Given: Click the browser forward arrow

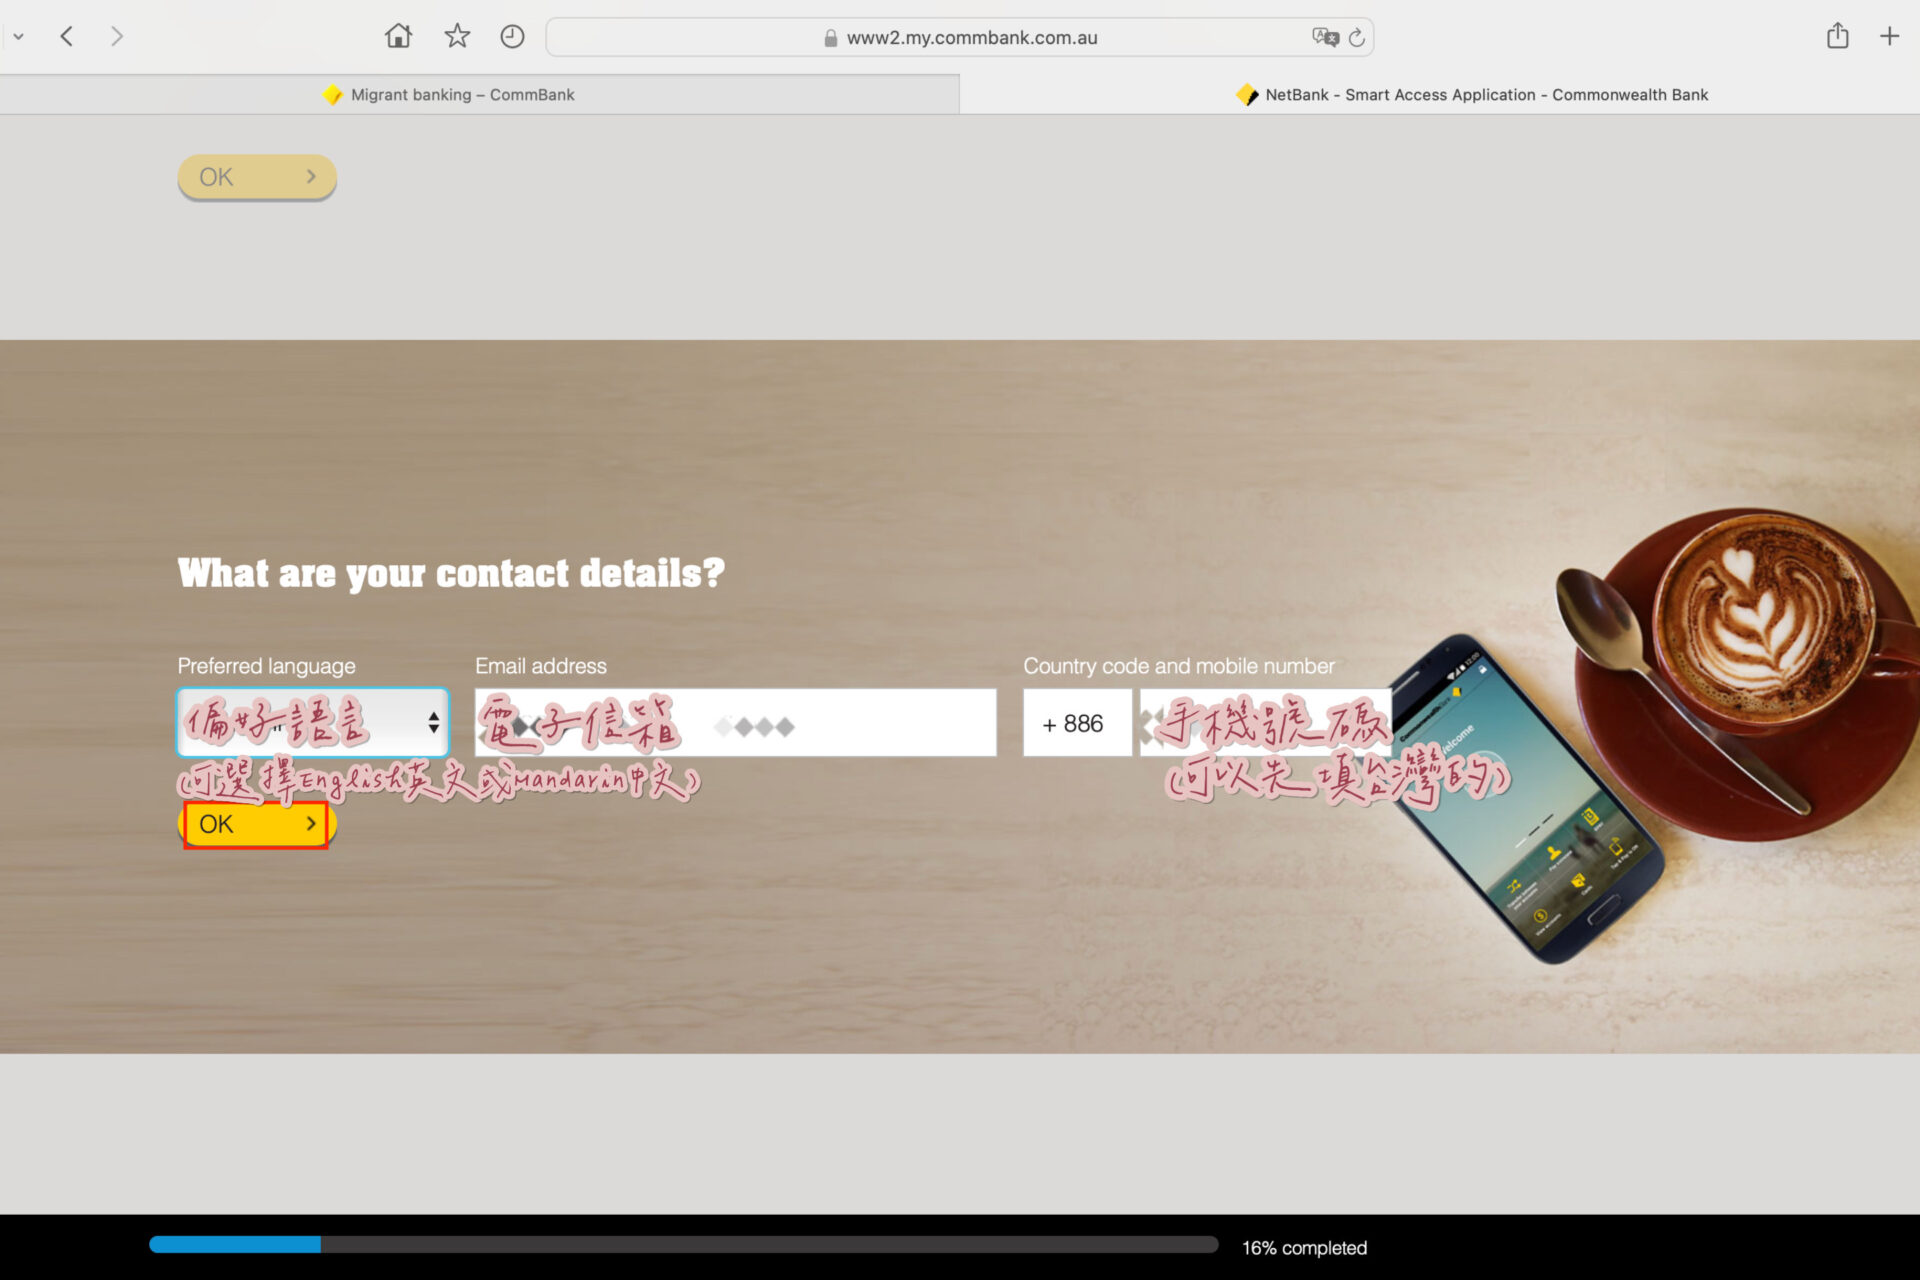Looking at the screenshot, I should point(117,37).
